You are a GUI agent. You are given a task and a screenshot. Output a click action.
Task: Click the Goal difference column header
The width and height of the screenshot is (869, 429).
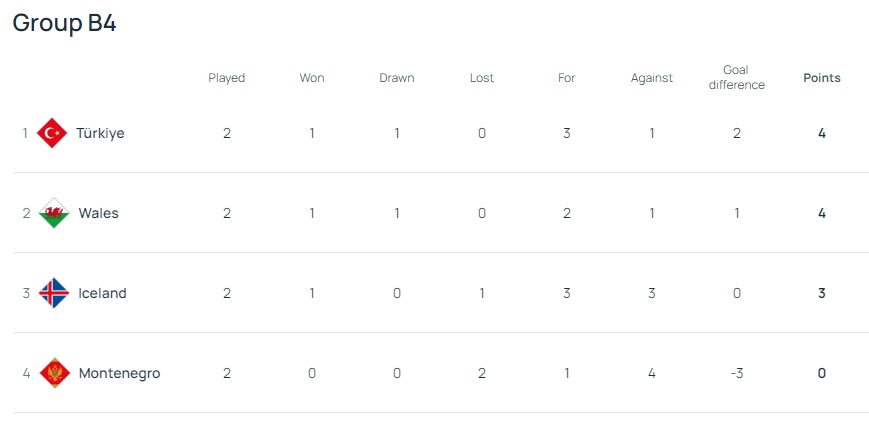pyautogui.click(x=737, y=78)
